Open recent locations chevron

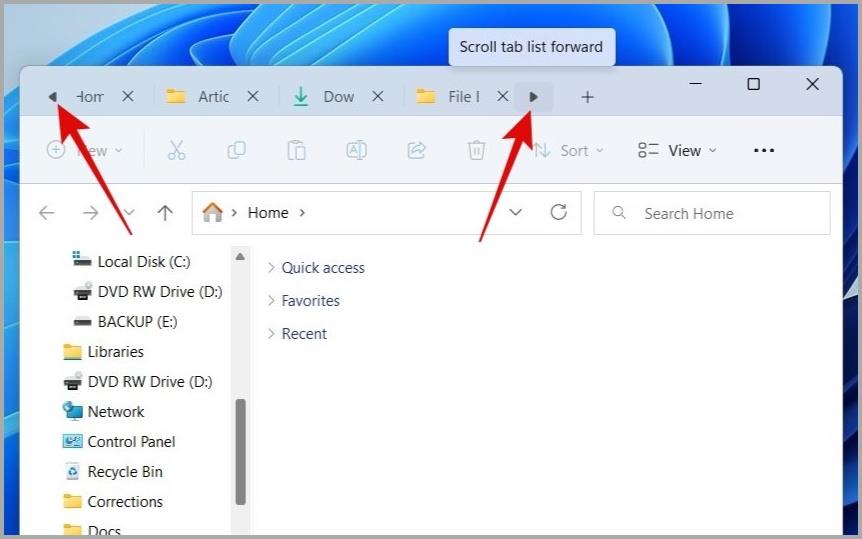point(129,213)
